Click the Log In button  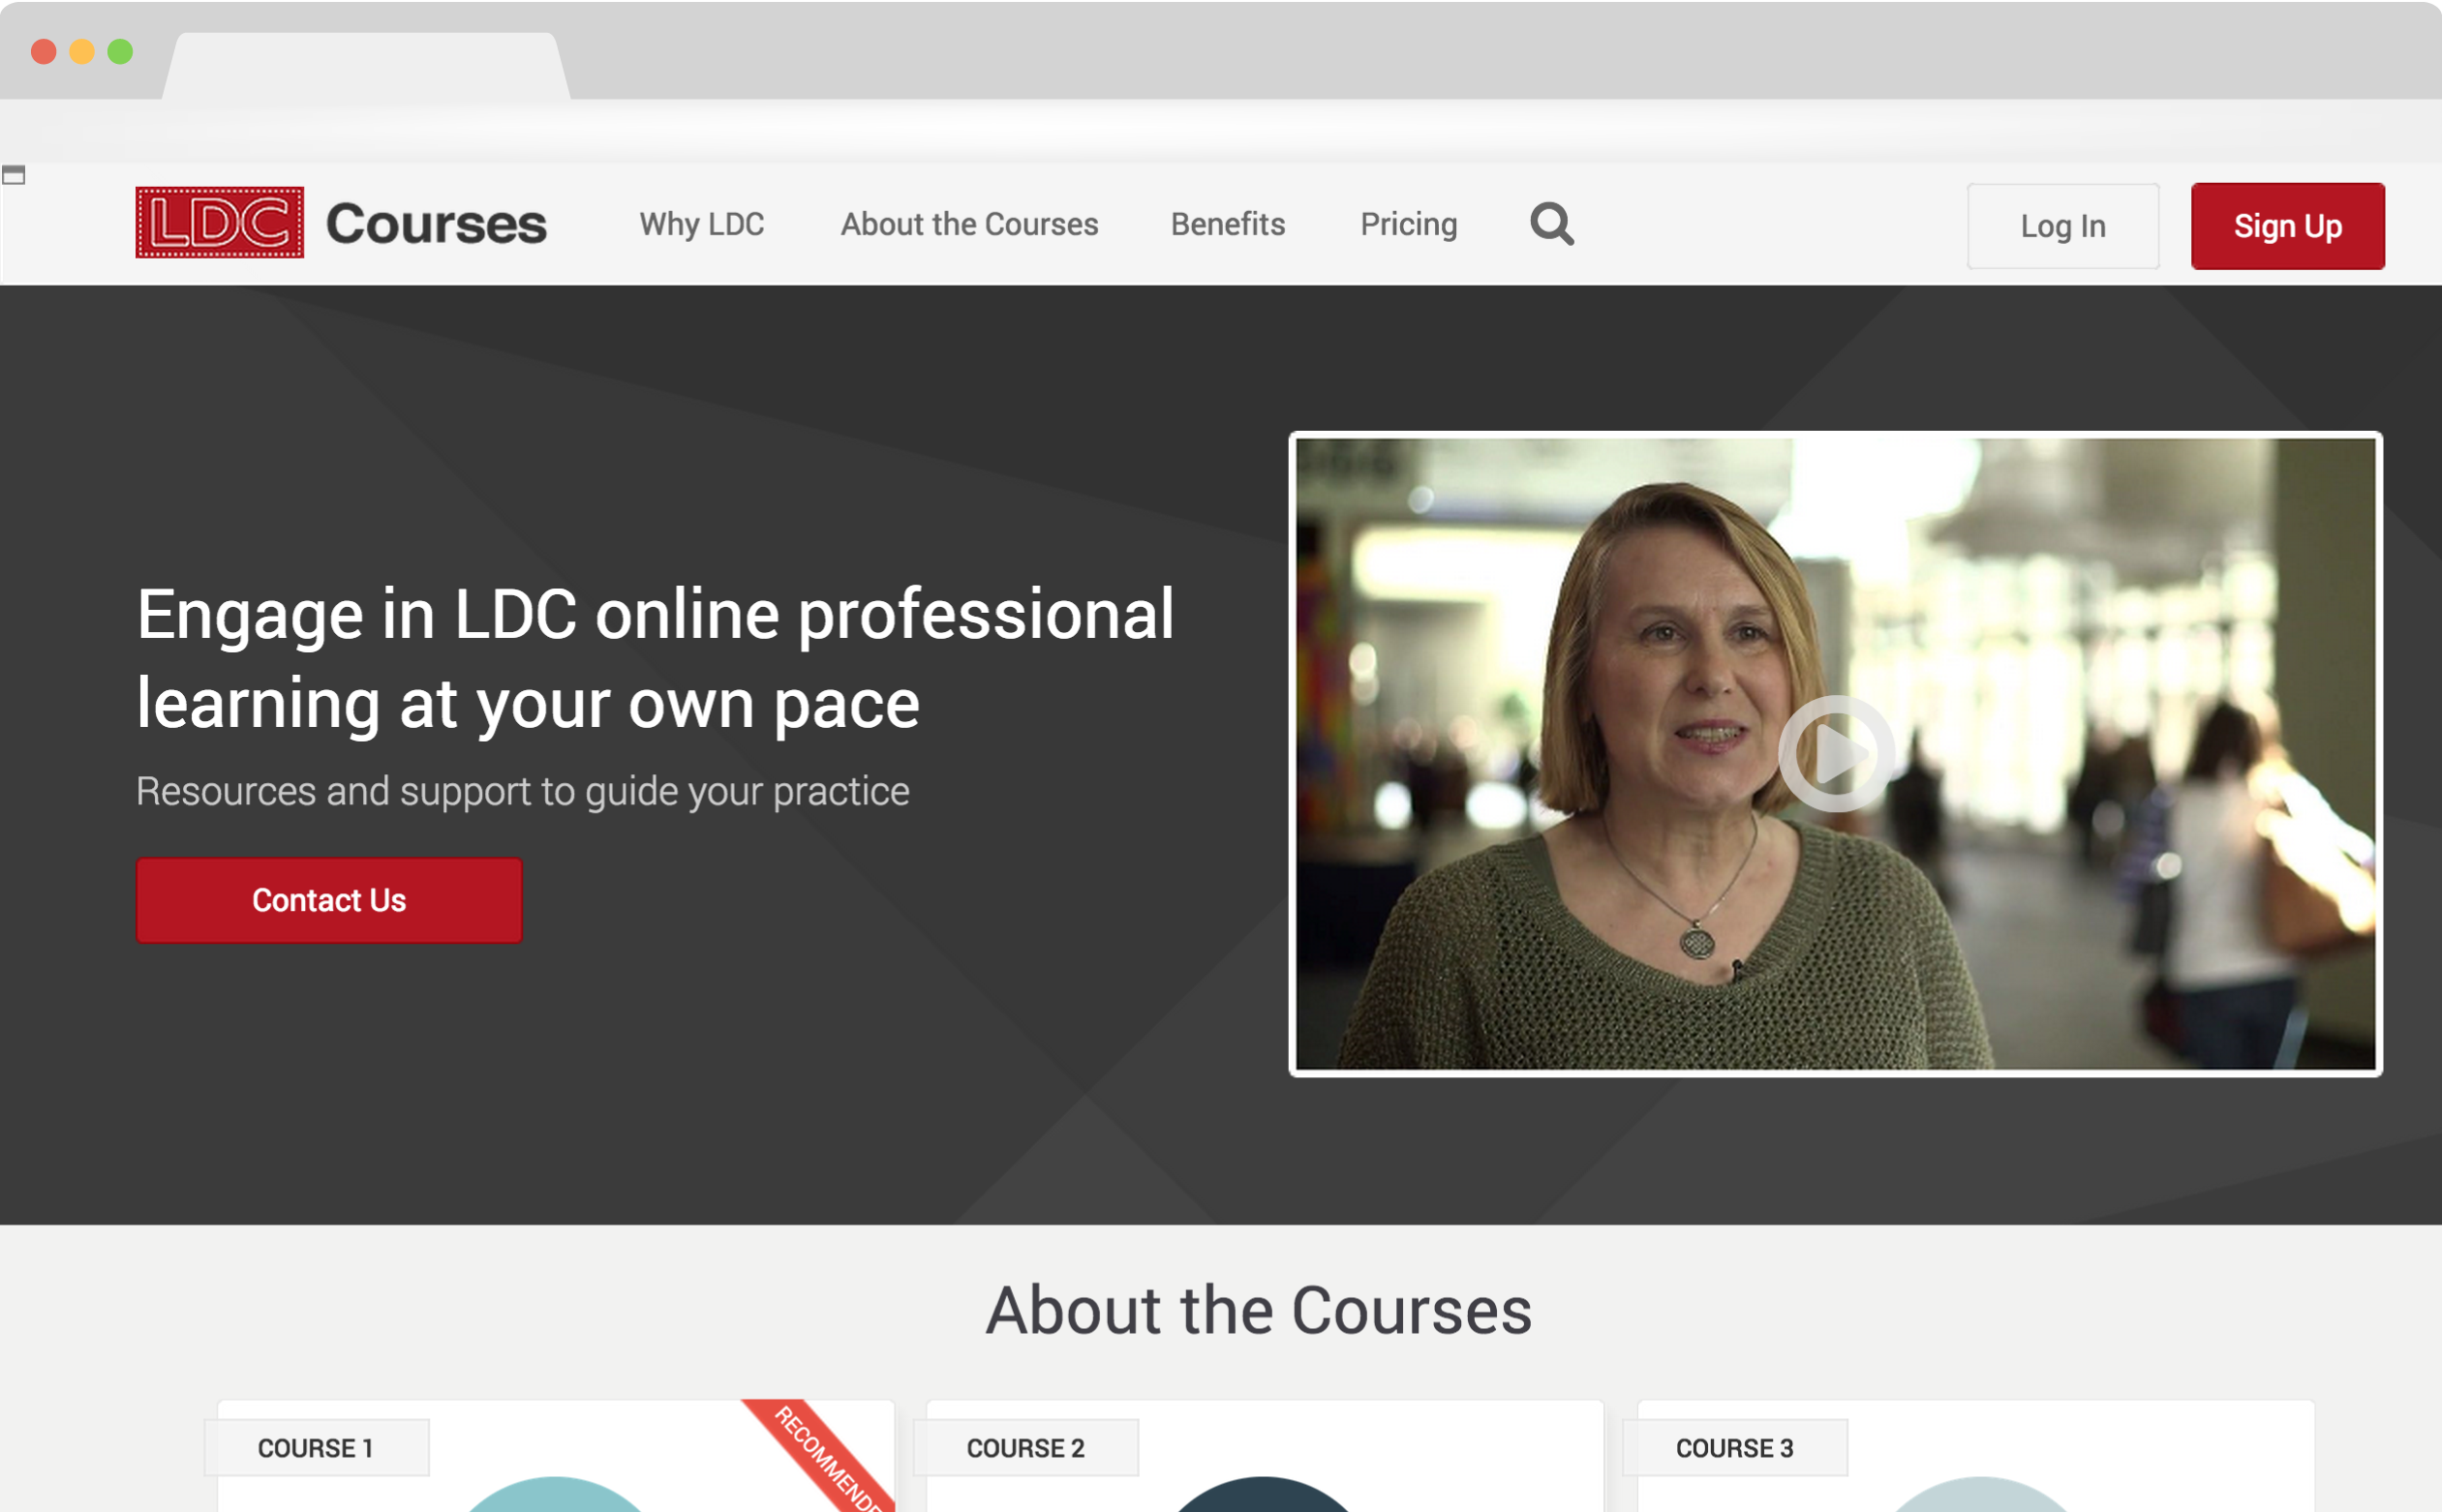[2063, 226]
